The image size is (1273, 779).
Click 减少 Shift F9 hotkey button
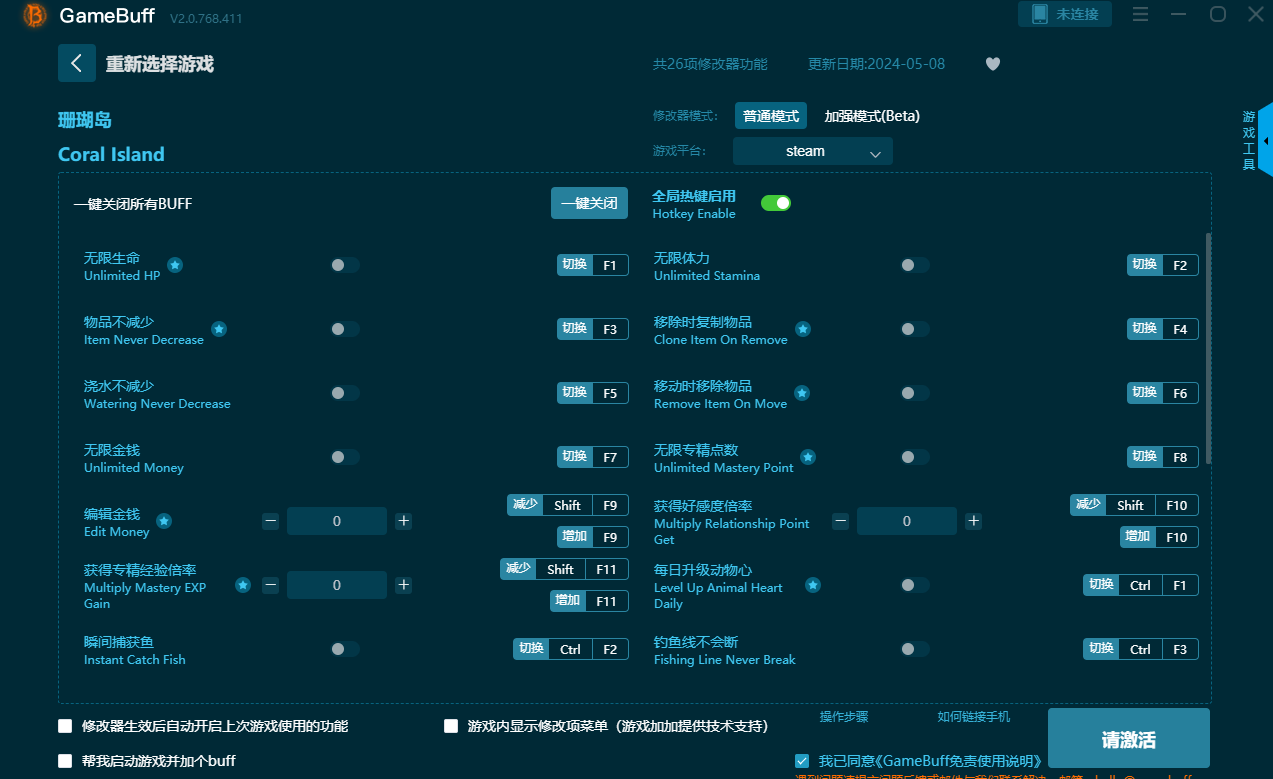(x=568, y=505)
